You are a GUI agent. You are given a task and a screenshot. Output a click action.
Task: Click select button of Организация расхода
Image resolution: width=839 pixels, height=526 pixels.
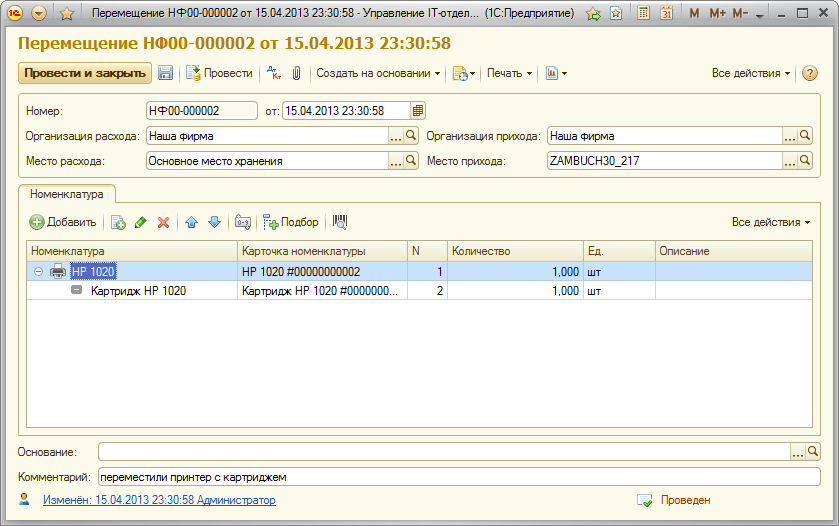point(396,136)
